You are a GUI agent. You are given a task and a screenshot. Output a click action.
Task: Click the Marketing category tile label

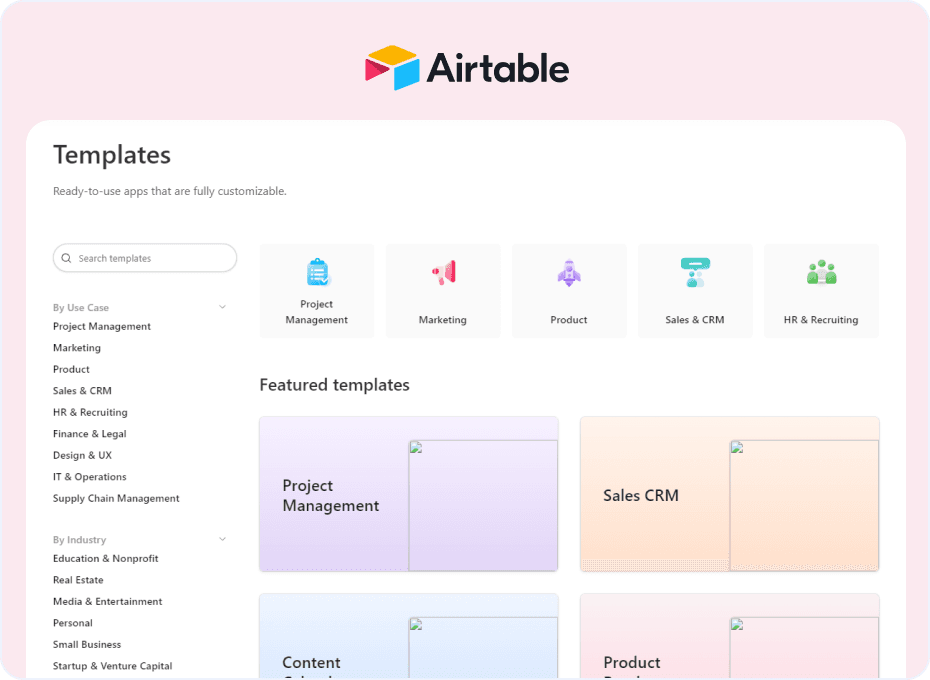(x=442, y=320)
